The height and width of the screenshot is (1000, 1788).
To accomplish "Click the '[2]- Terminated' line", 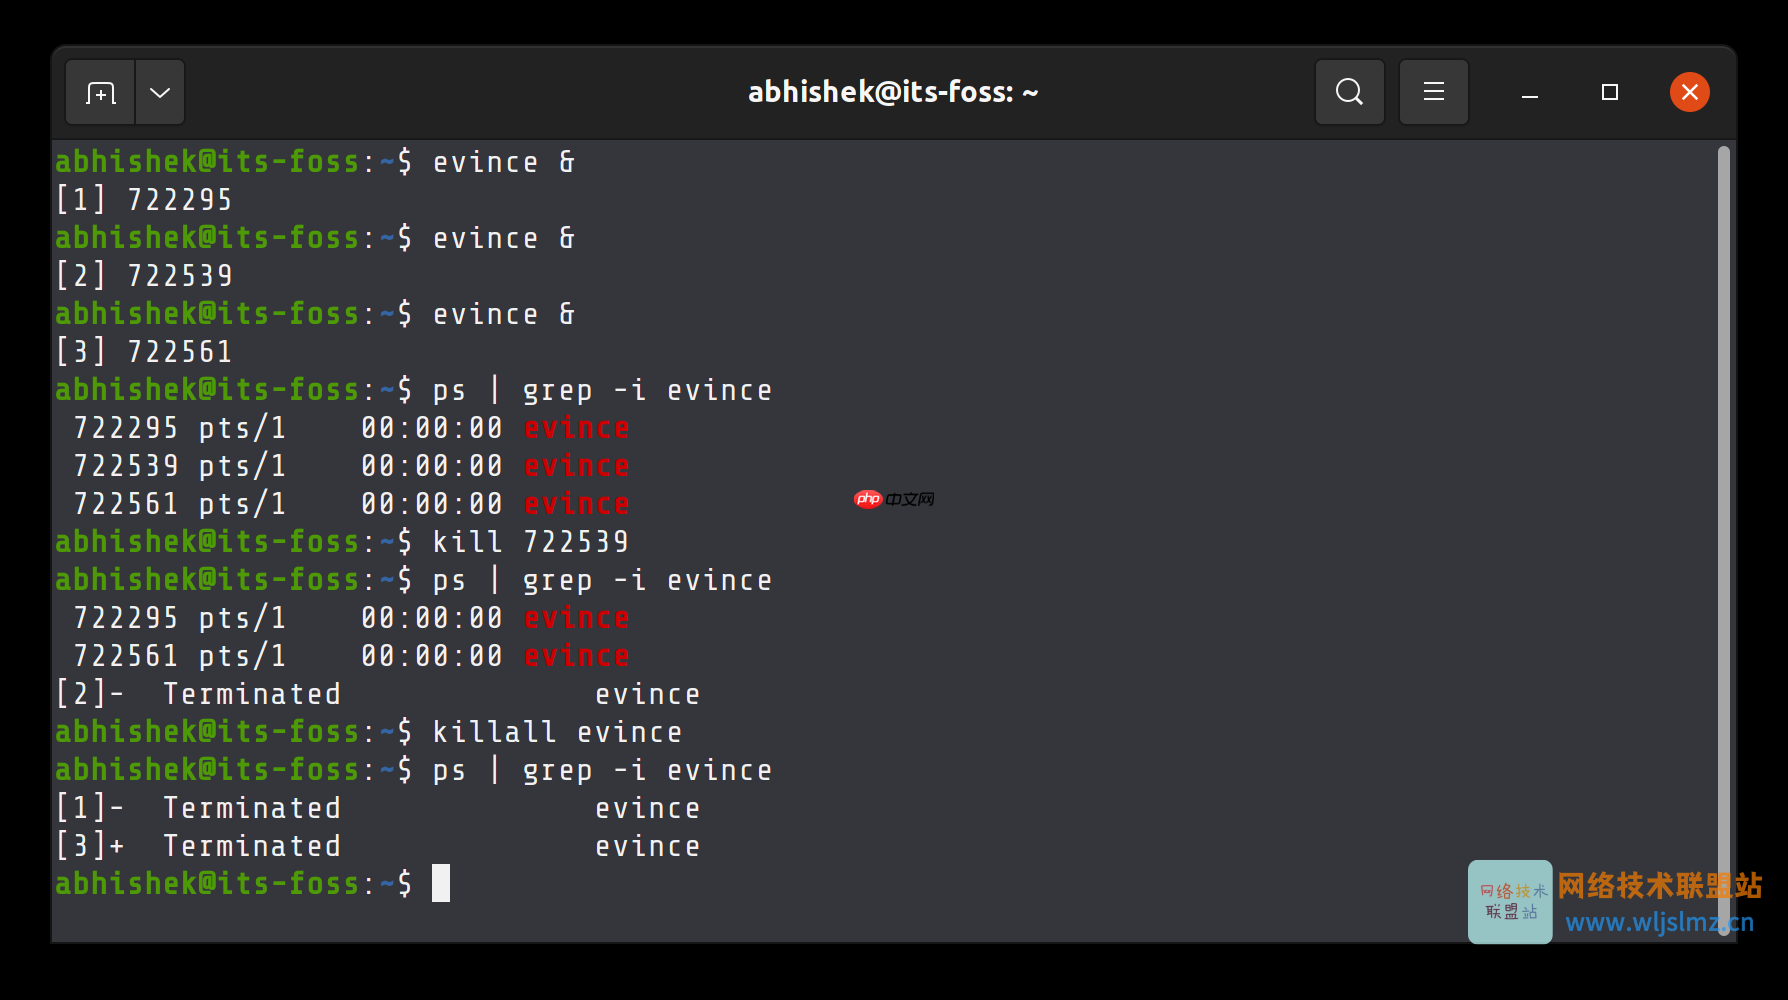I will (378, 694).
